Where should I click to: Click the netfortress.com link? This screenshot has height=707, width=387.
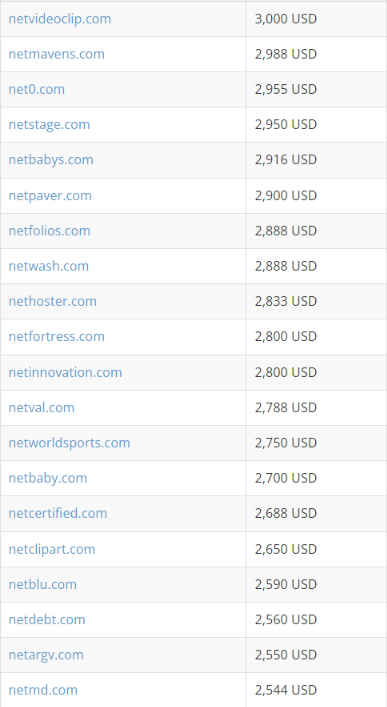tap(56, 336)
